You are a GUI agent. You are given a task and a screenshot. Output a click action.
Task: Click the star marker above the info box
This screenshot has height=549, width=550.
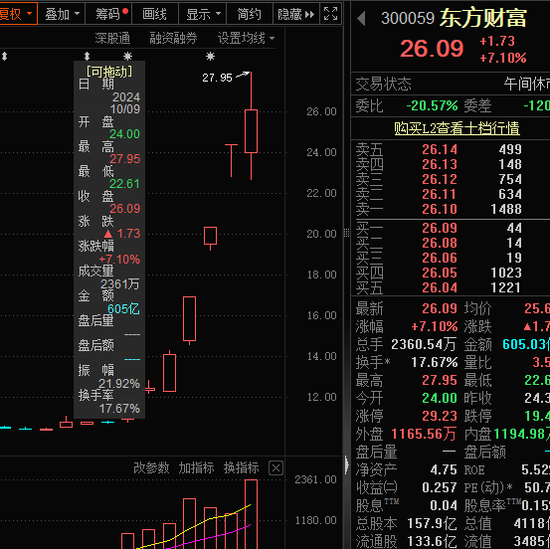[x=128, y=56]
